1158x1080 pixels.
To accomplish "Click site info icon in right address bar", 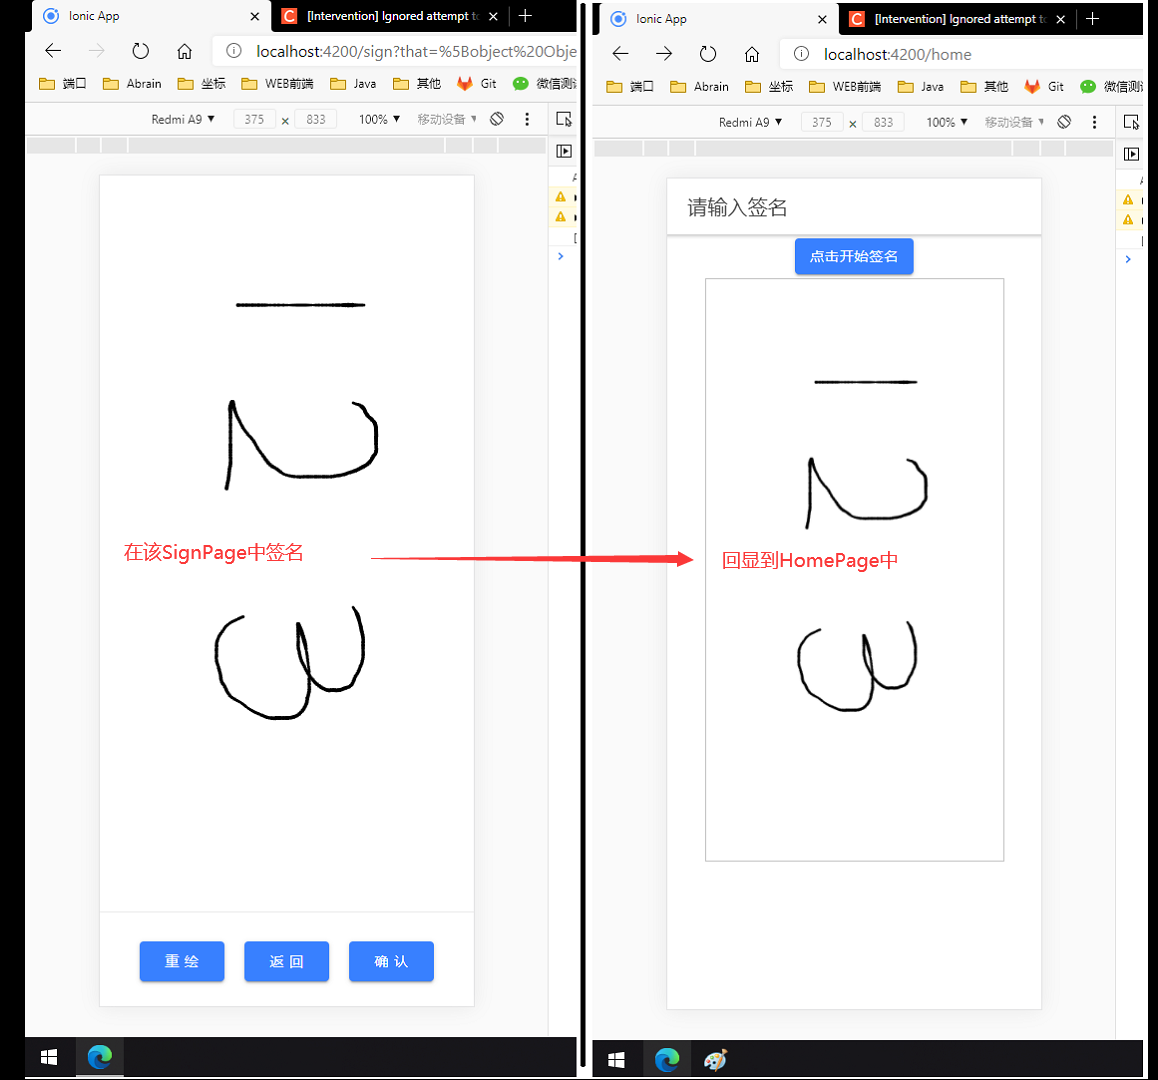I will (x=801, y=54).
